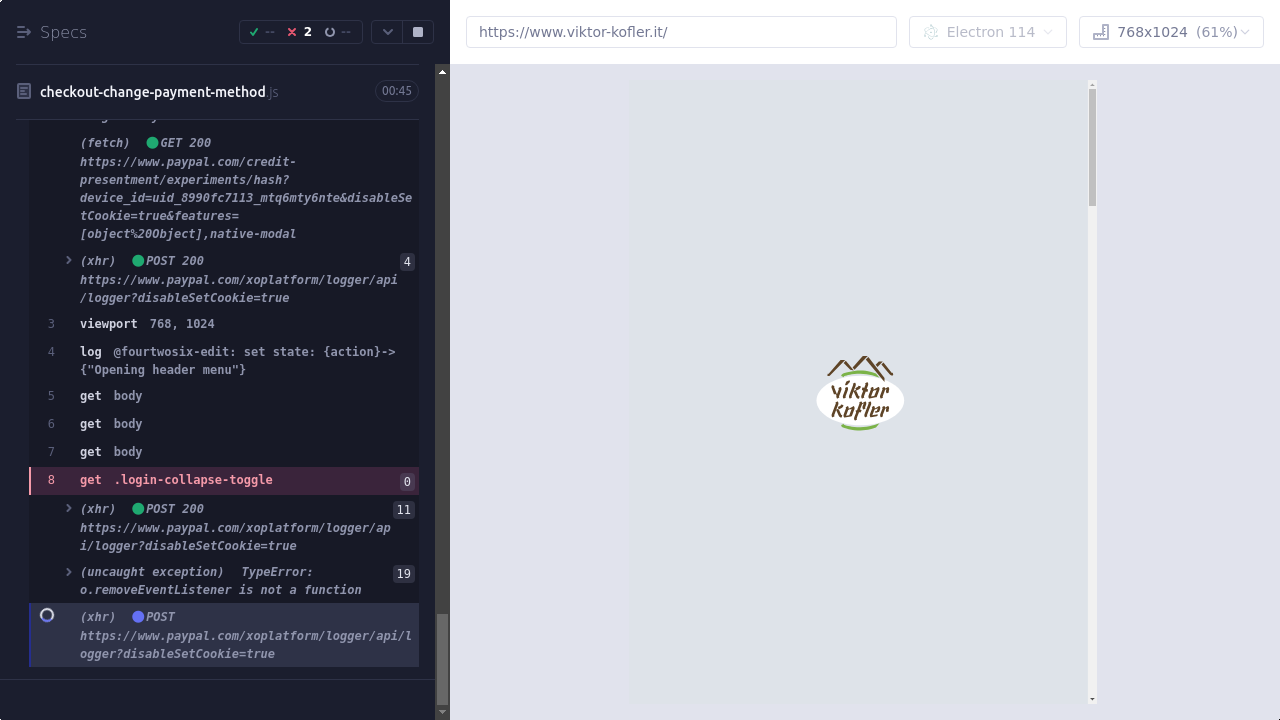Click the viewport ruler icon
1280x720 pixels.
click(1101, 32)
